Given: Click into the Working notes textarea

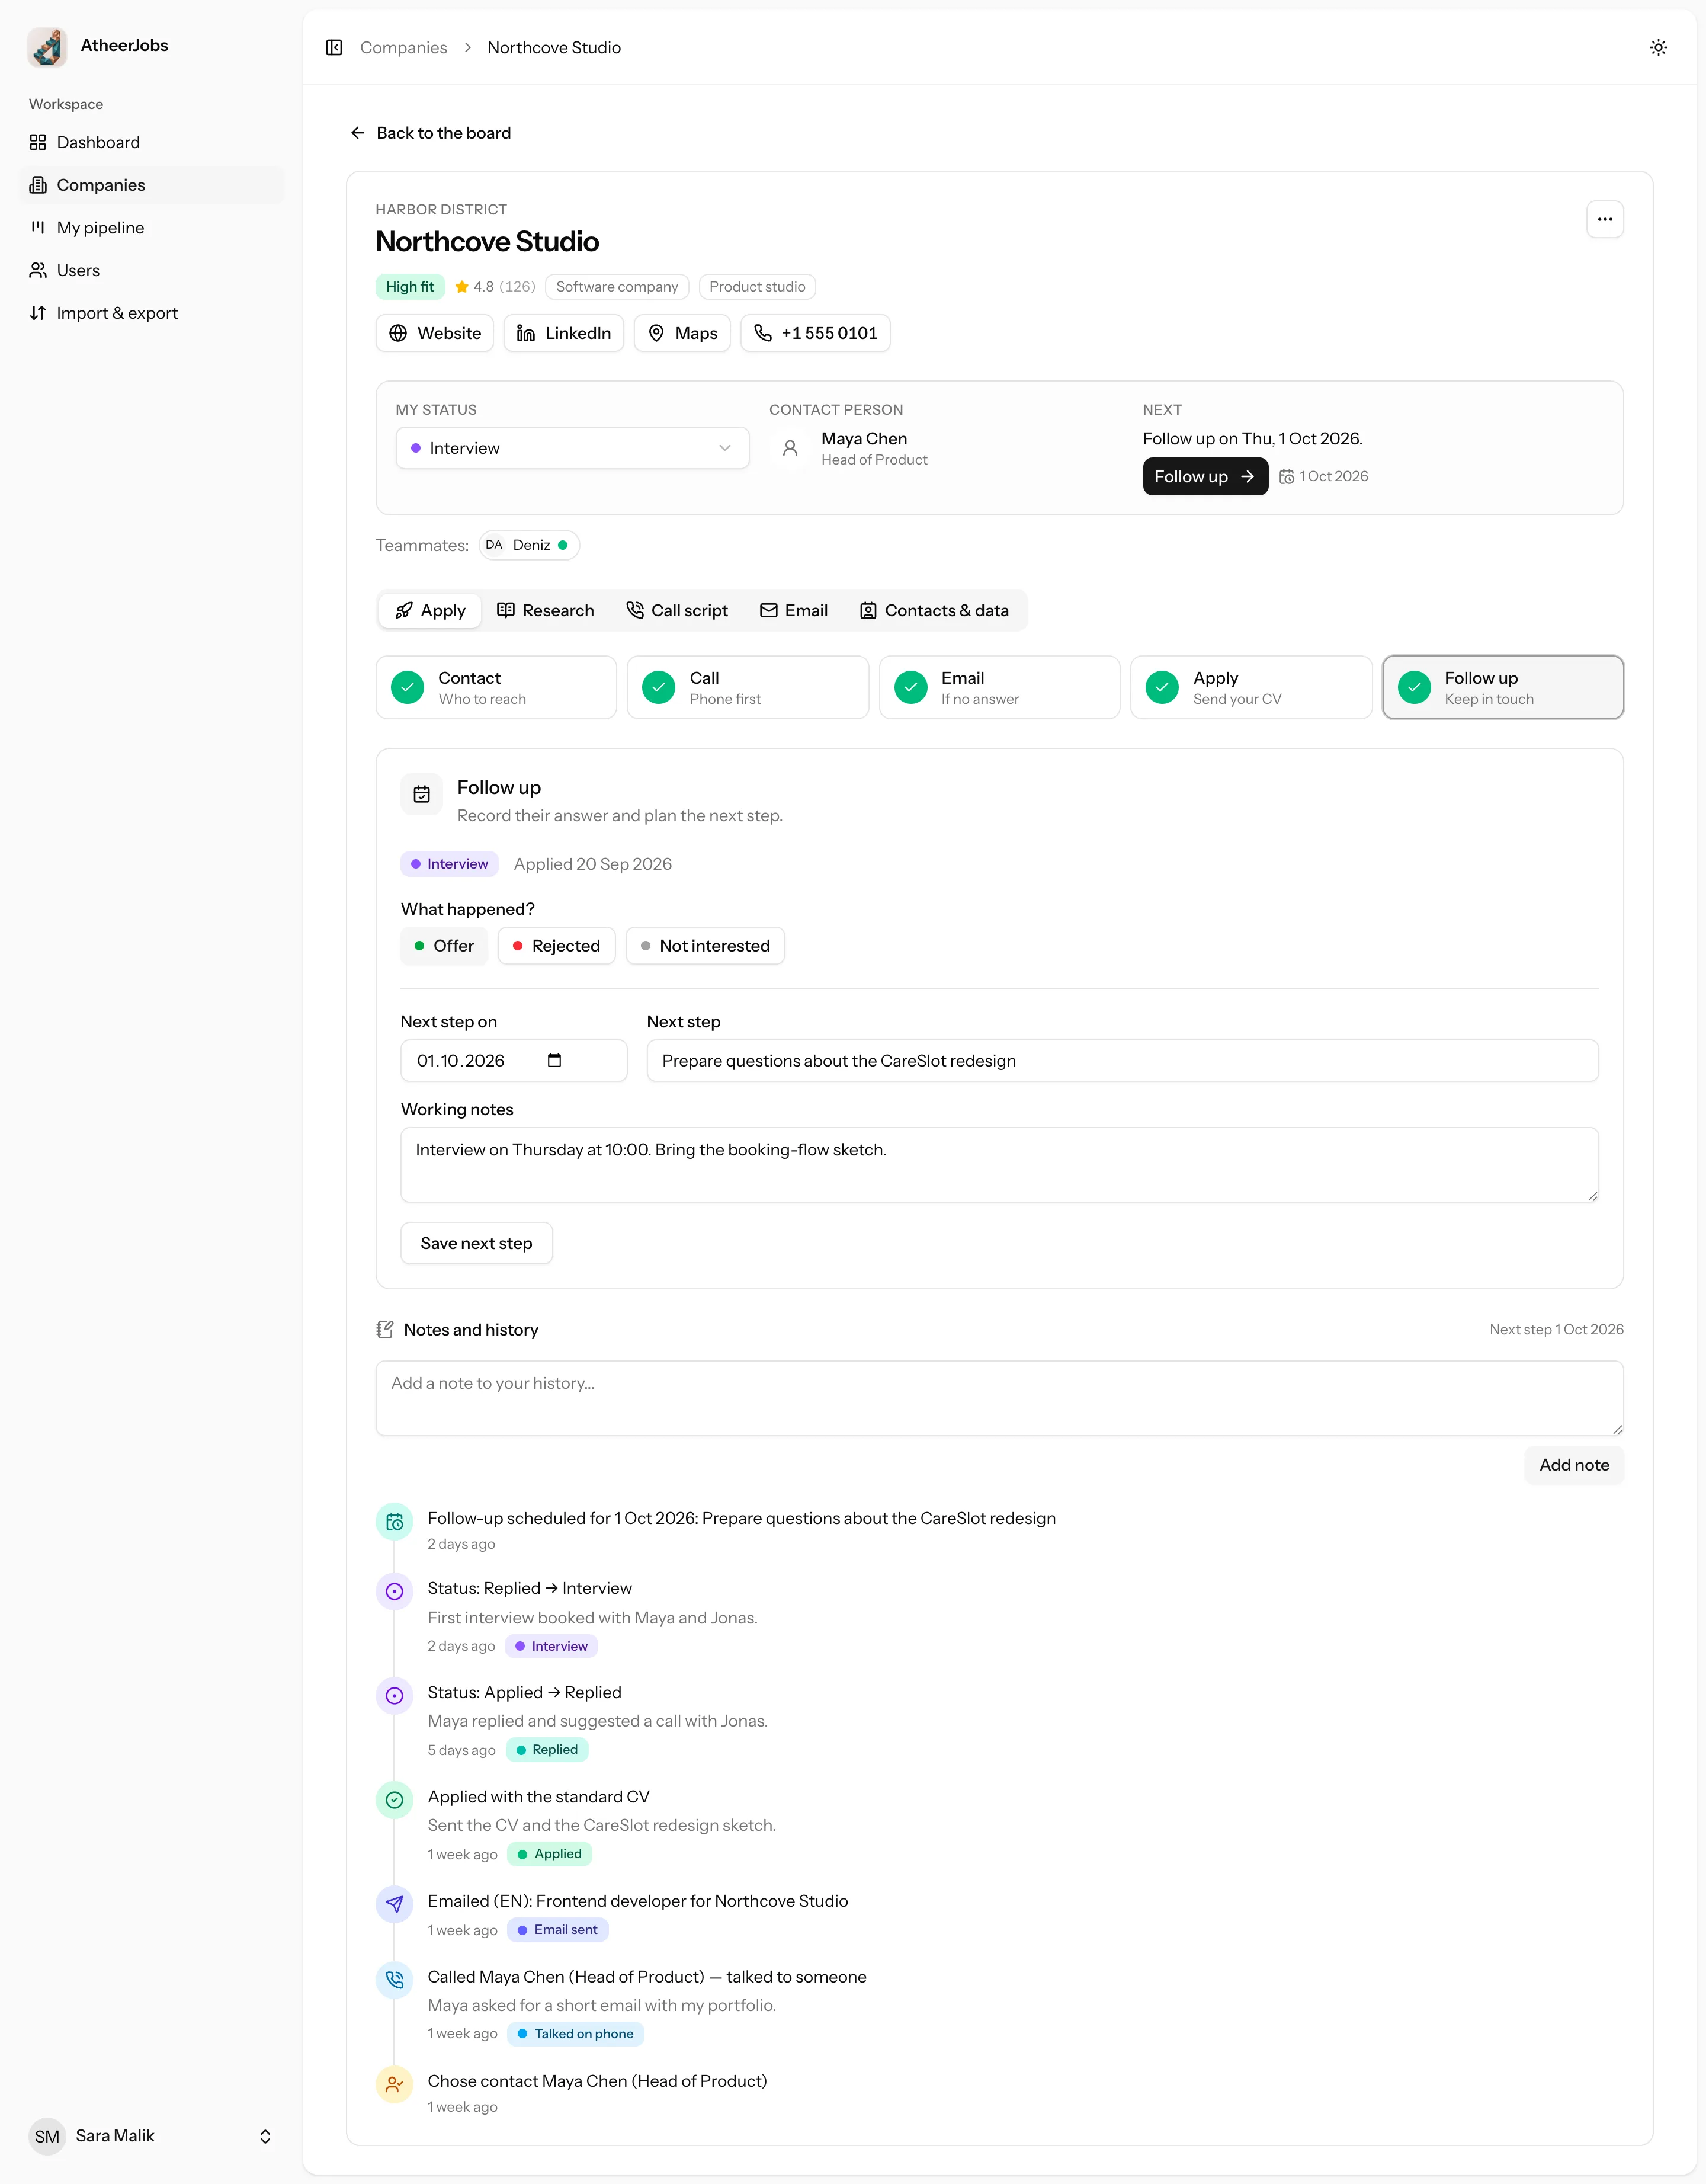Looking at the screenshot, I should (x=999, y=1165).
